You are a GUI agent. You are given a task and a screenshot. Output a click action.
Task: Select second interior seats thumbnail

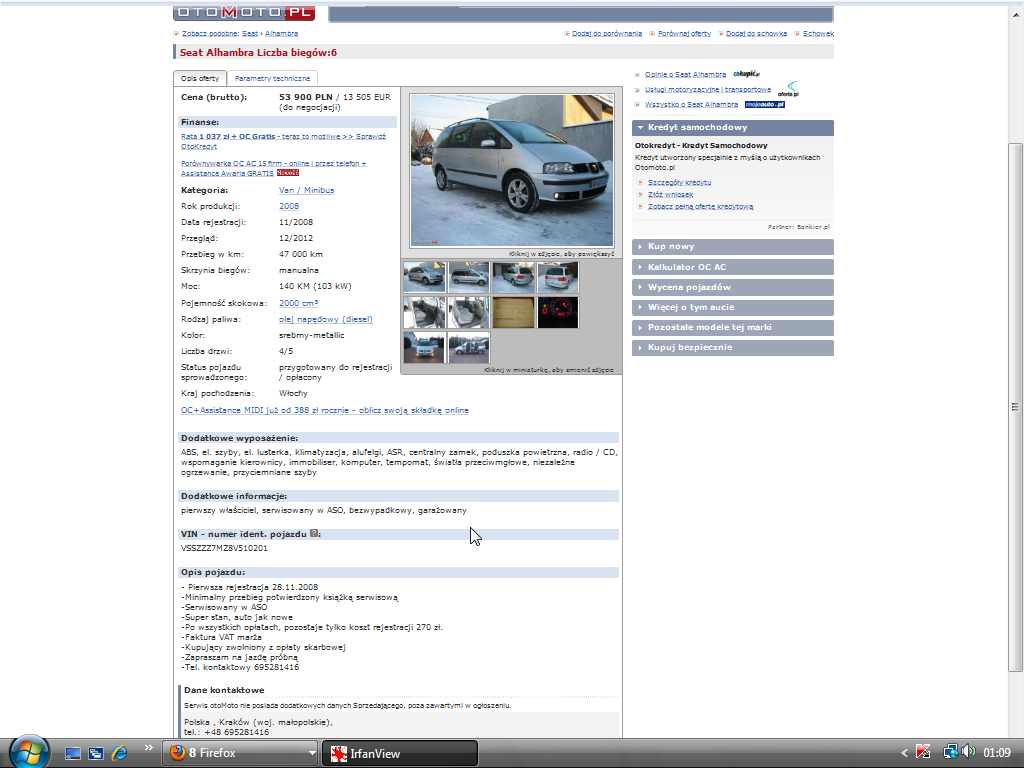(x=469, y=312)
